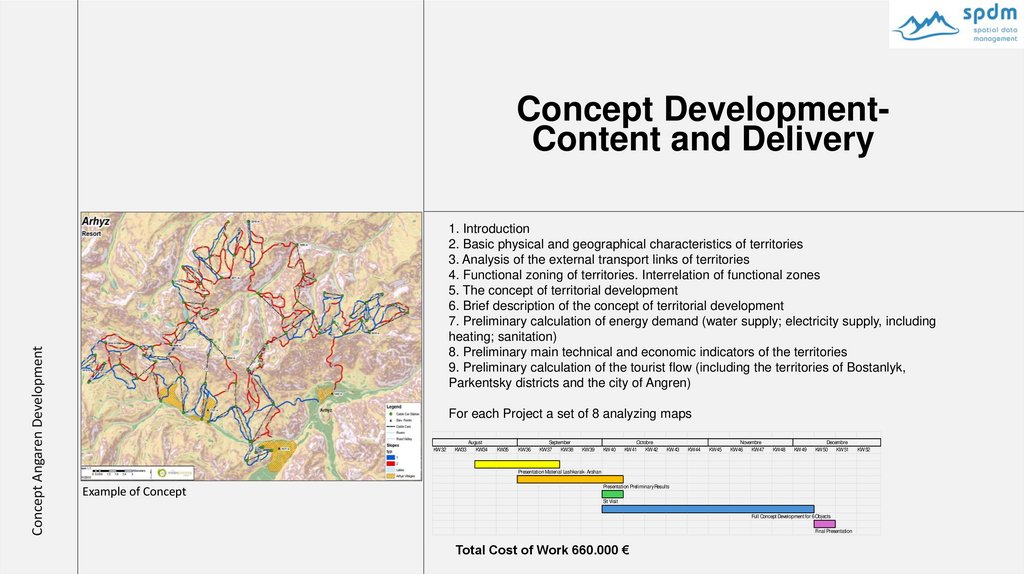1024x574 pixels.
Task: Click item 7 on preliminary energy demand calculation
Action: pos(692,329)
